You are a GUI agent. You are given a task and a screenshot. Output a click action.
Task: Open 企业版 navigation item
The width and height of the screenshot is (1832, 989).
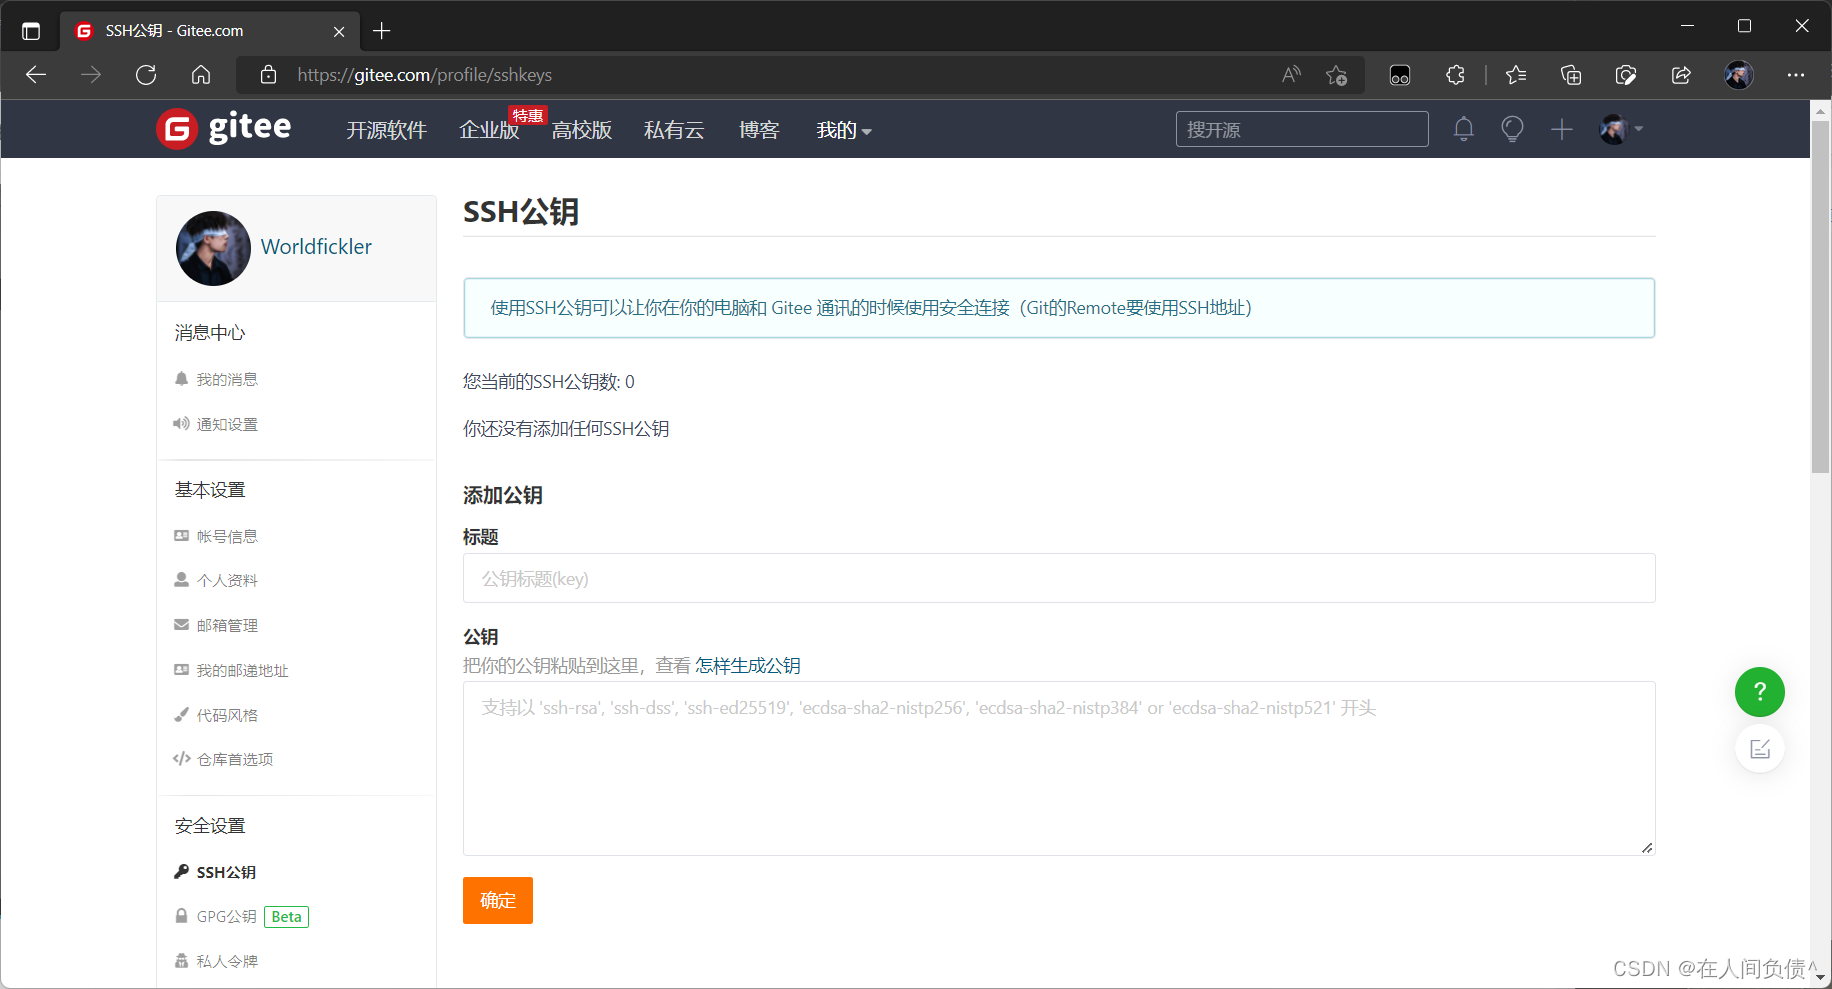pyautogui.click(x=489, y=130)
